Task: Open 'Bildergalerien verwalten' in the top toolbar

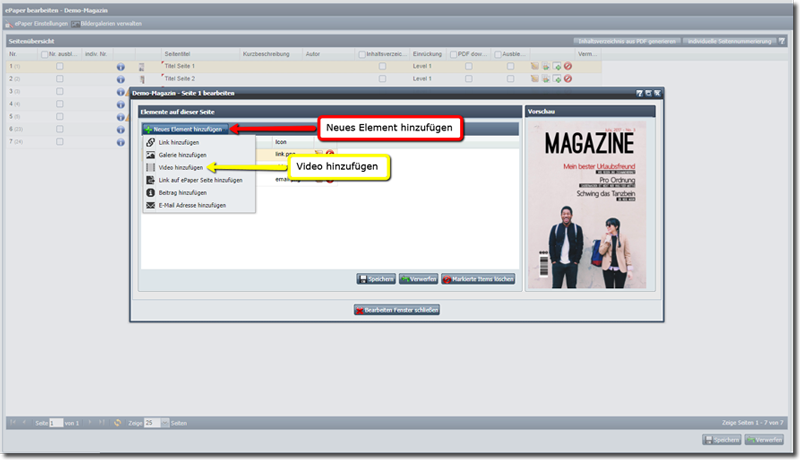Action: pos(107,24)
